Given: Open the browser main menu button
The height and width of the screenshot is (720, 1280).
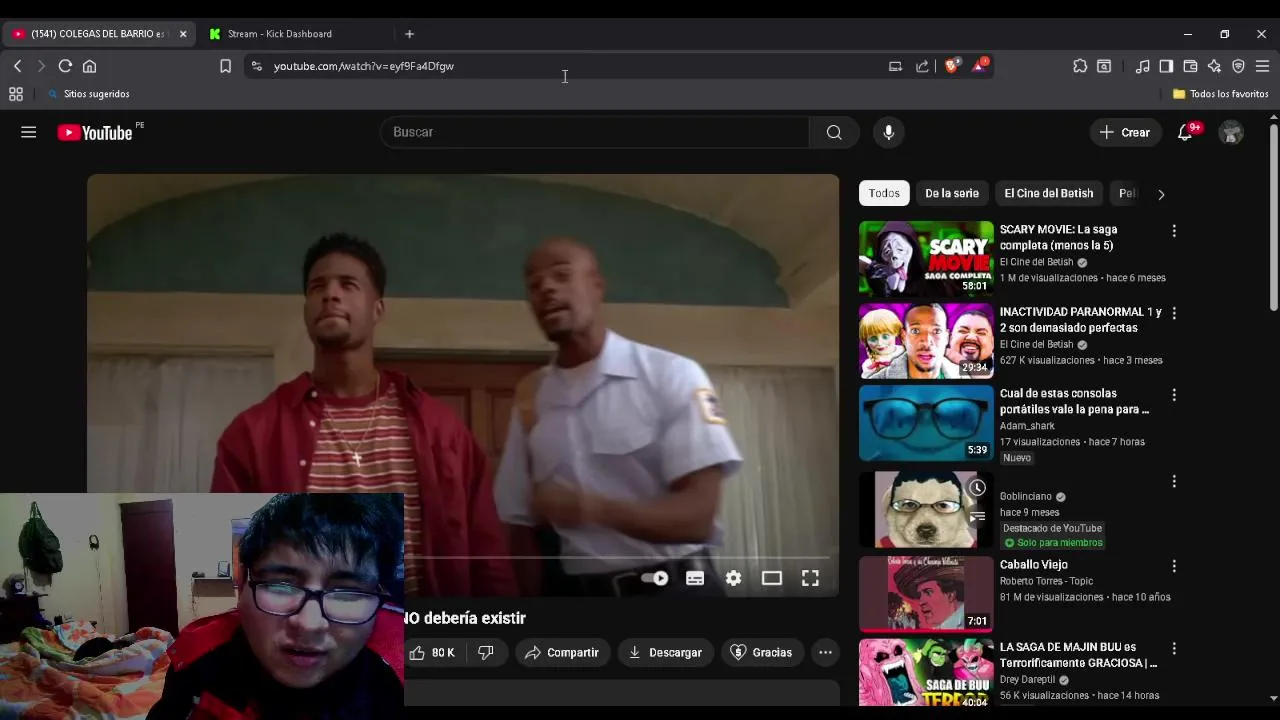Looking at the screenshot, I should tap(1262, 66).
